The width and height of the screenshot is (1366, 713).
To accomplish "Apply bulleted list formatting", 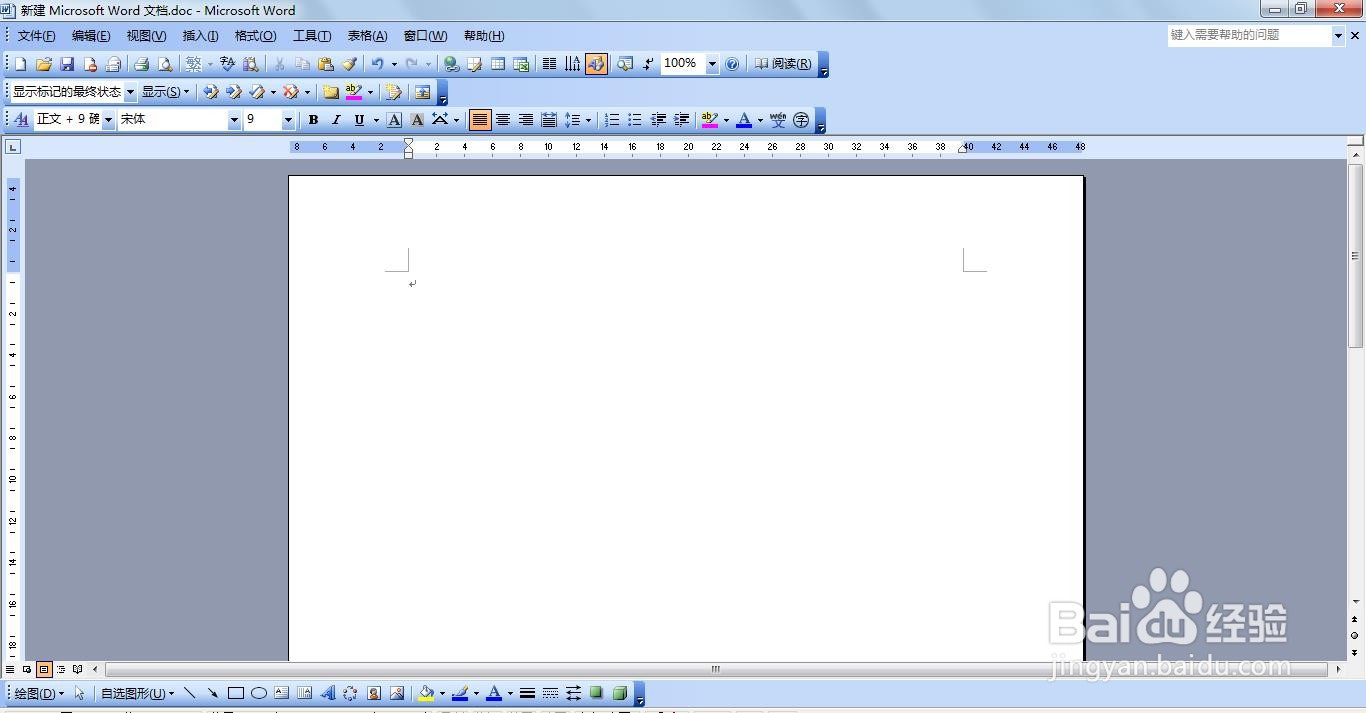I will click(x=635, y=120).
